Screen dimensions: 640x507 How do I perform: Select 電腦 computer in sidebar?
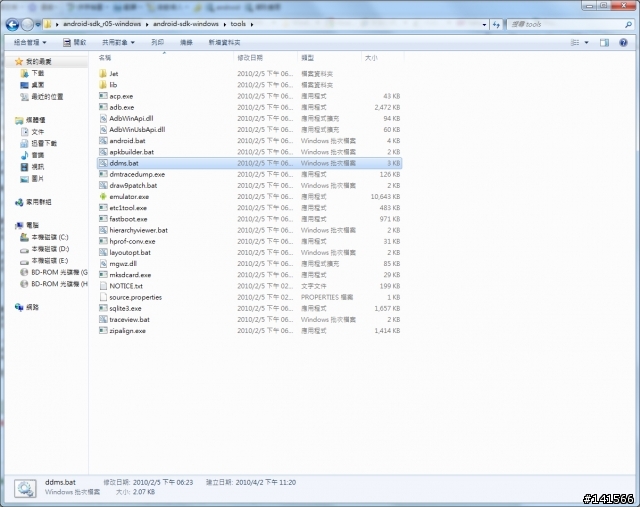tap(32, 225)
